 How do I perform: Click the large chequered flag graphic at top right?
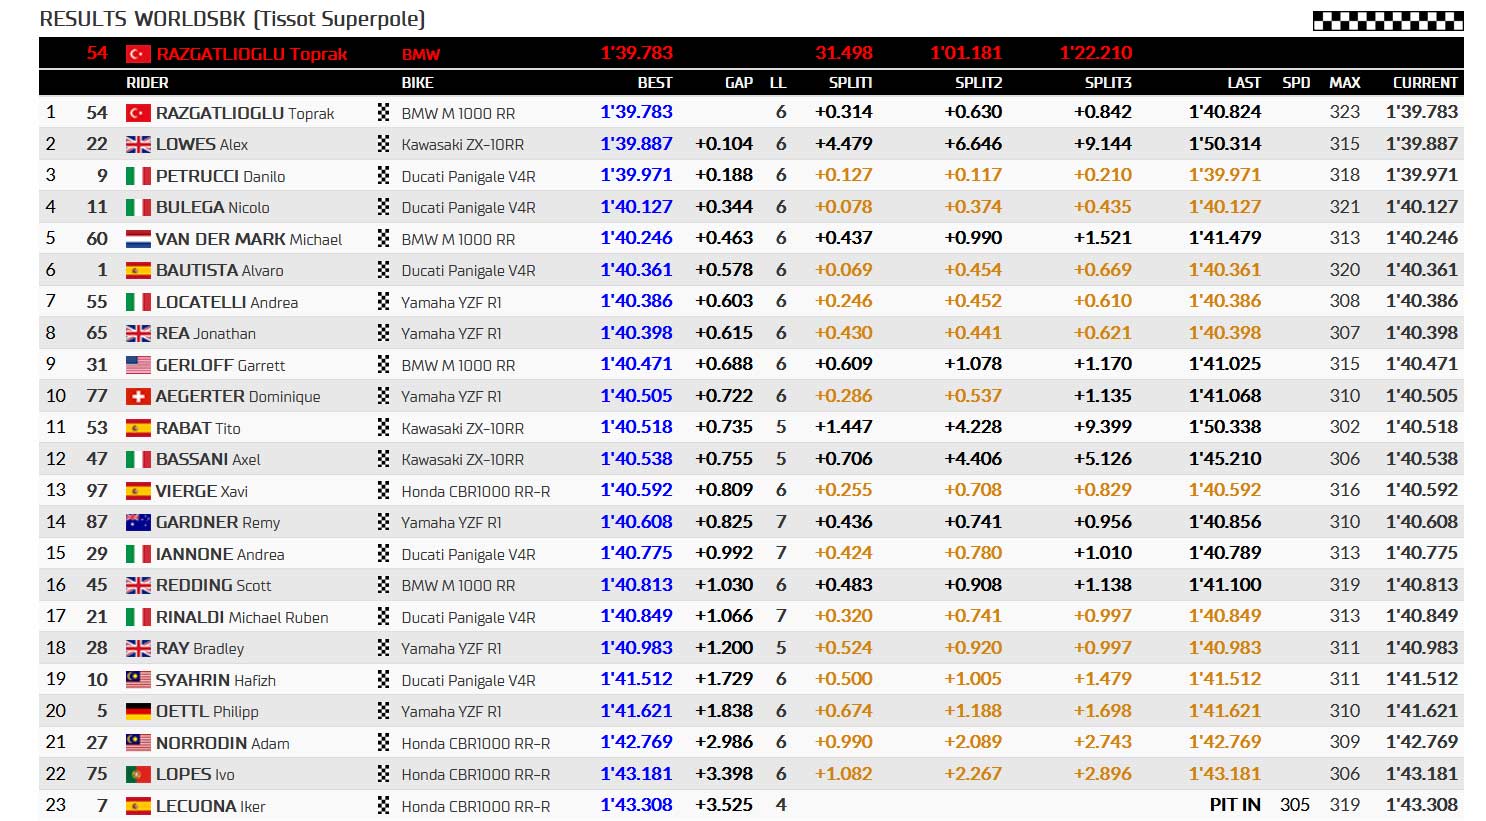(x=1388, y=19)
